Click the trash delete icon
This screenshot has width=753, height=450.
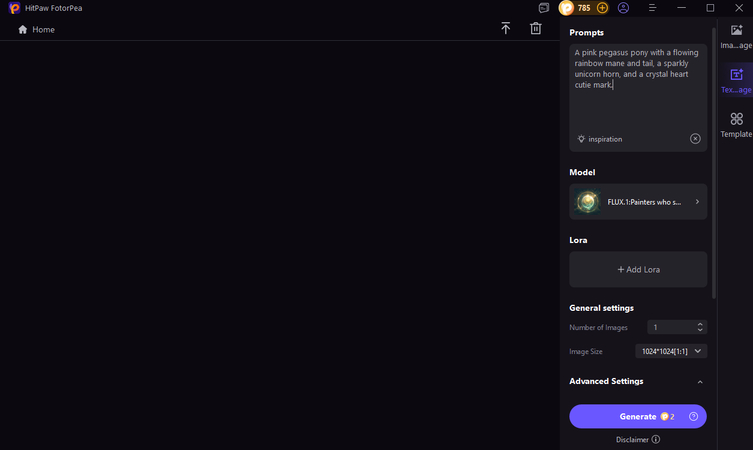click(536, 29)
